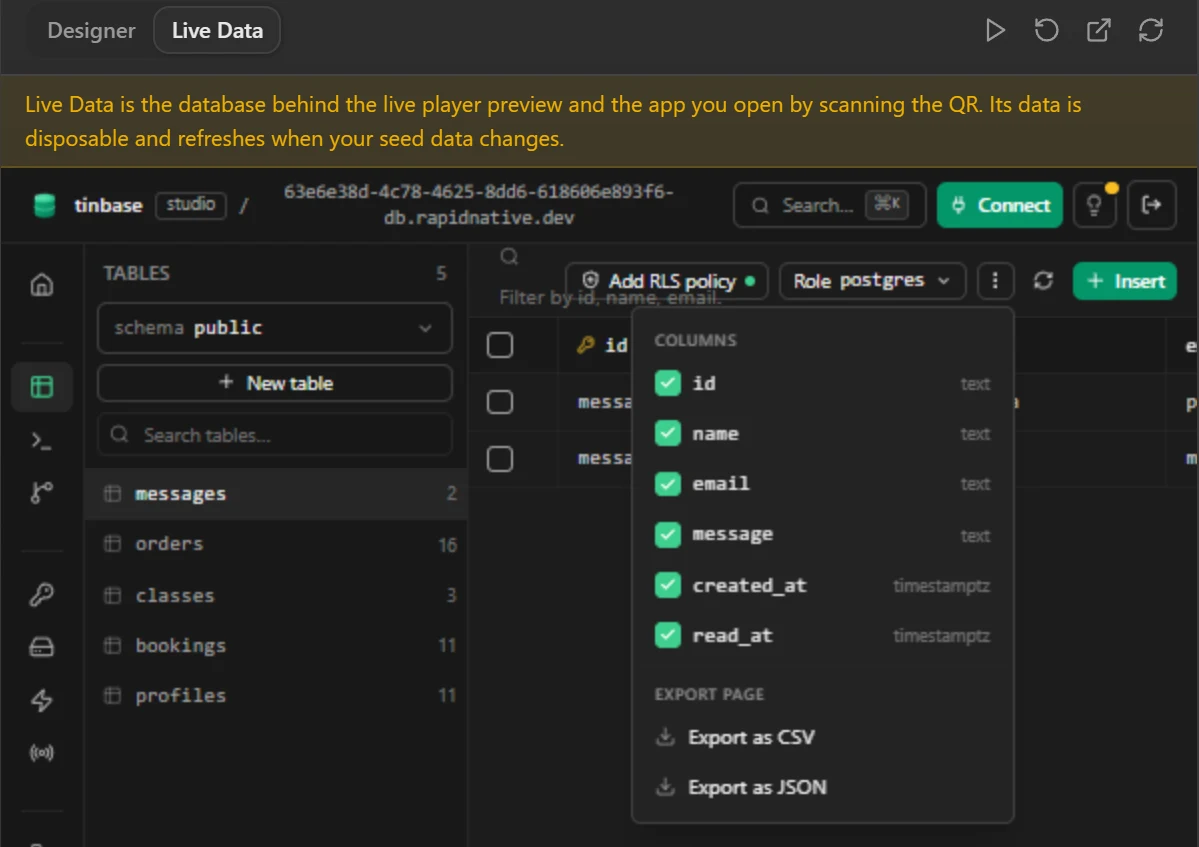Switch to the Designer tab
1199x847 pixels.
pyautogui.click(x=91, y=31)
